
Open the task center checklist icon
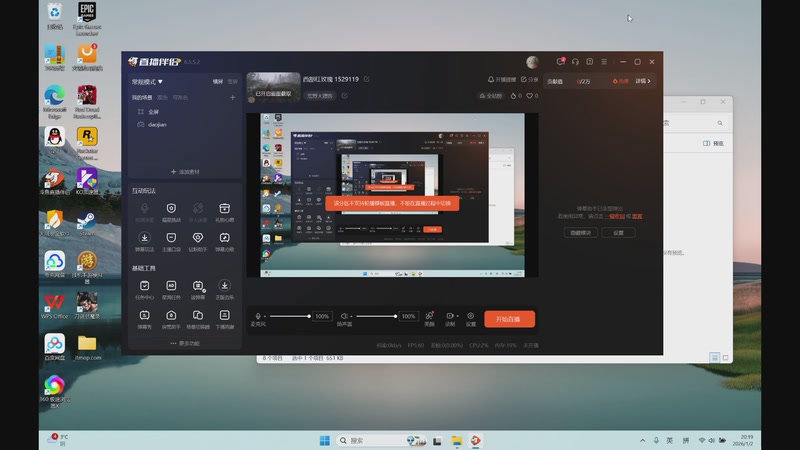tap(144, 286)
